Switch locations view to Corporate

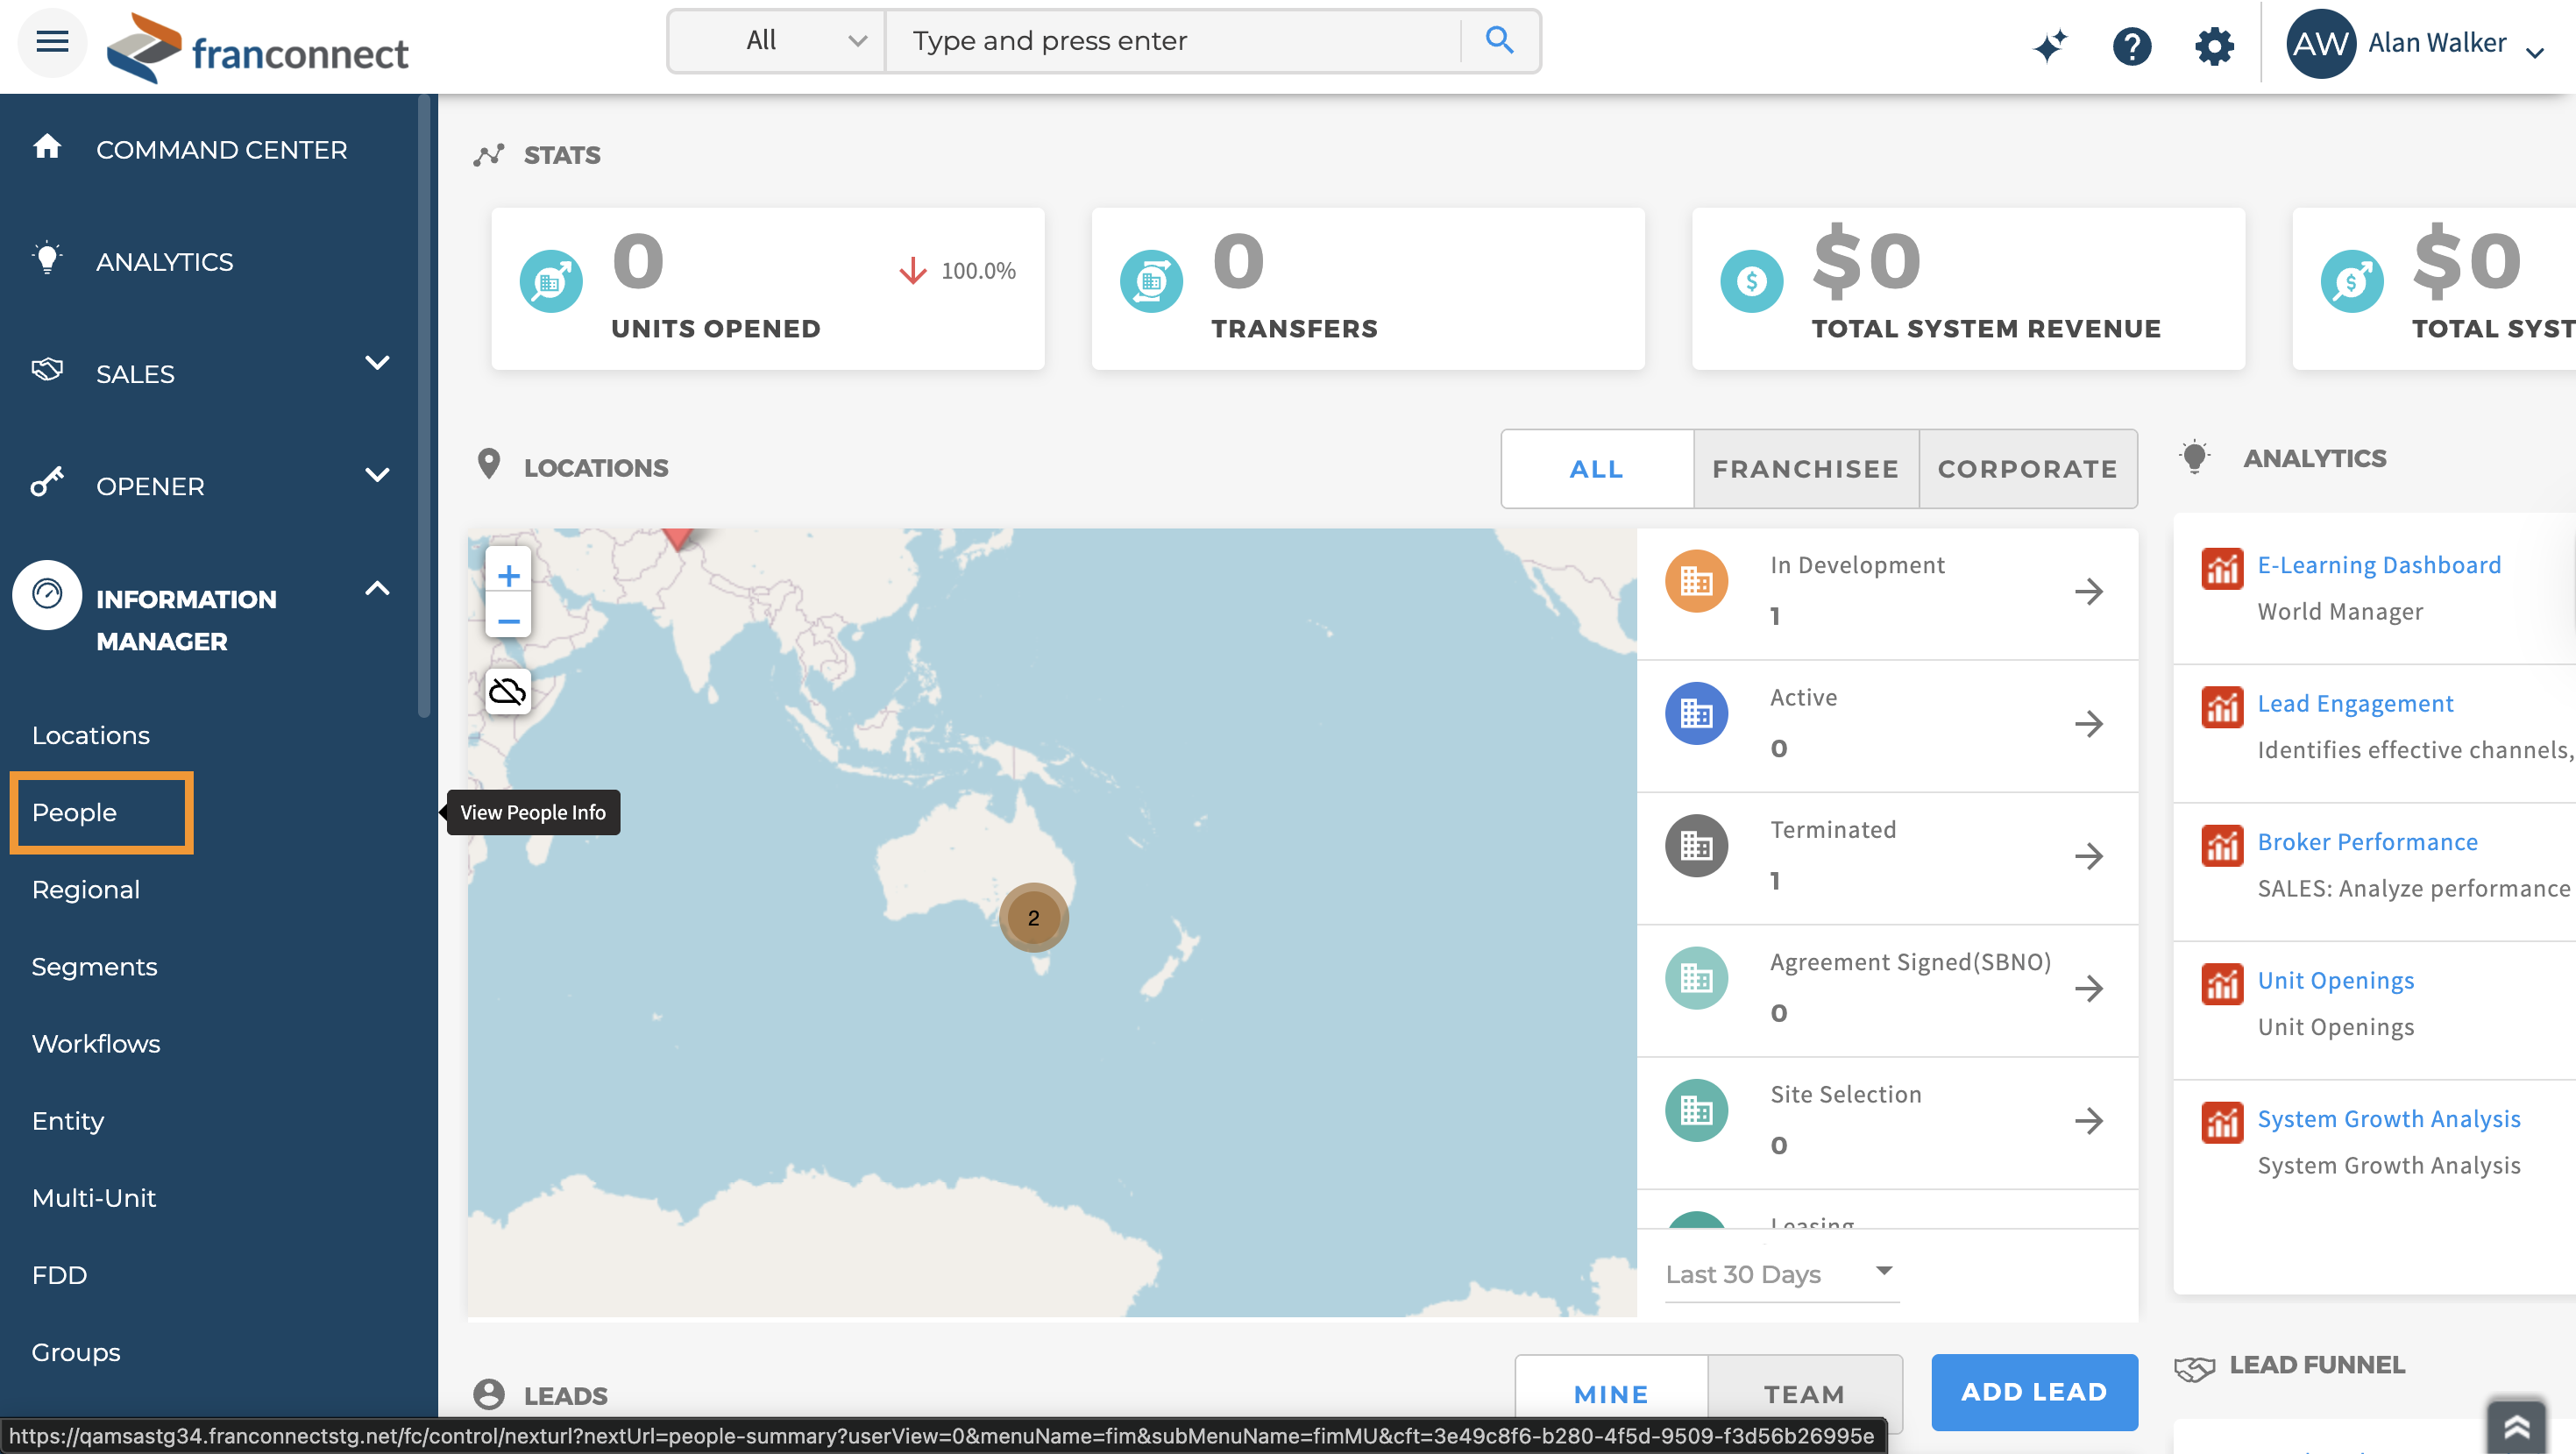2027,469
